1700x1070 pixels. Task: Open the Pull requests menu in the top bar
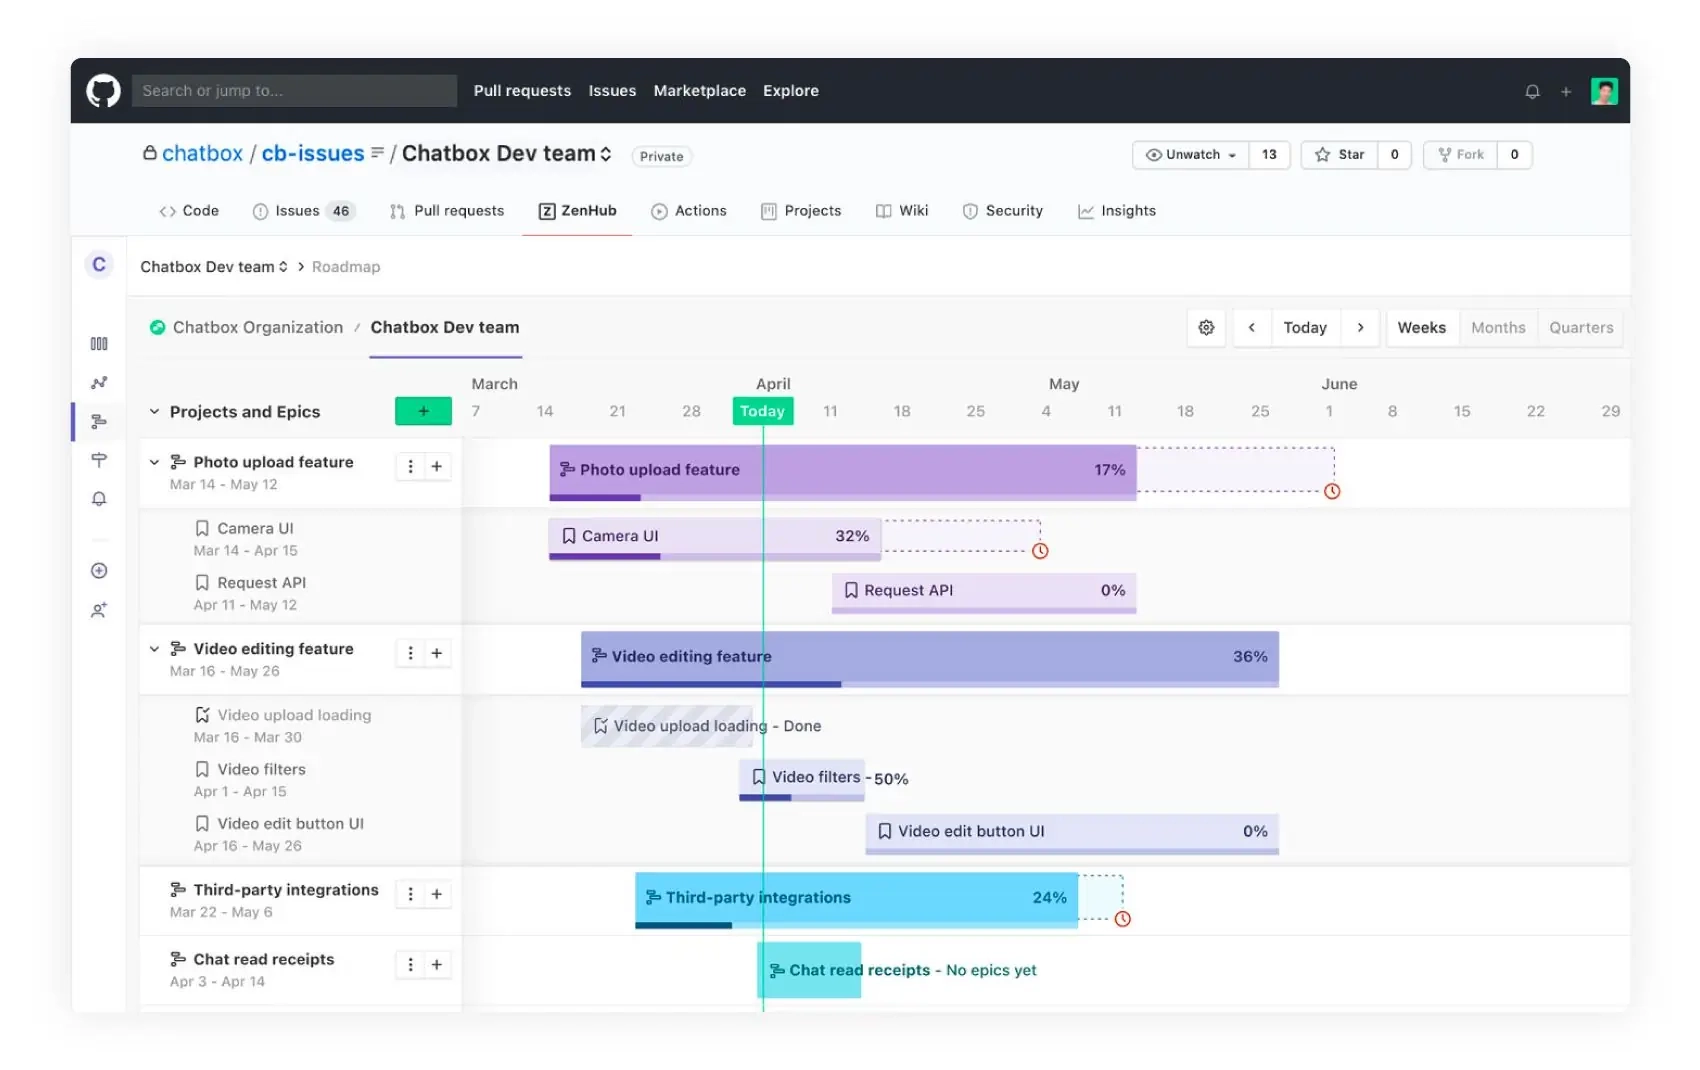click(522, 90)
